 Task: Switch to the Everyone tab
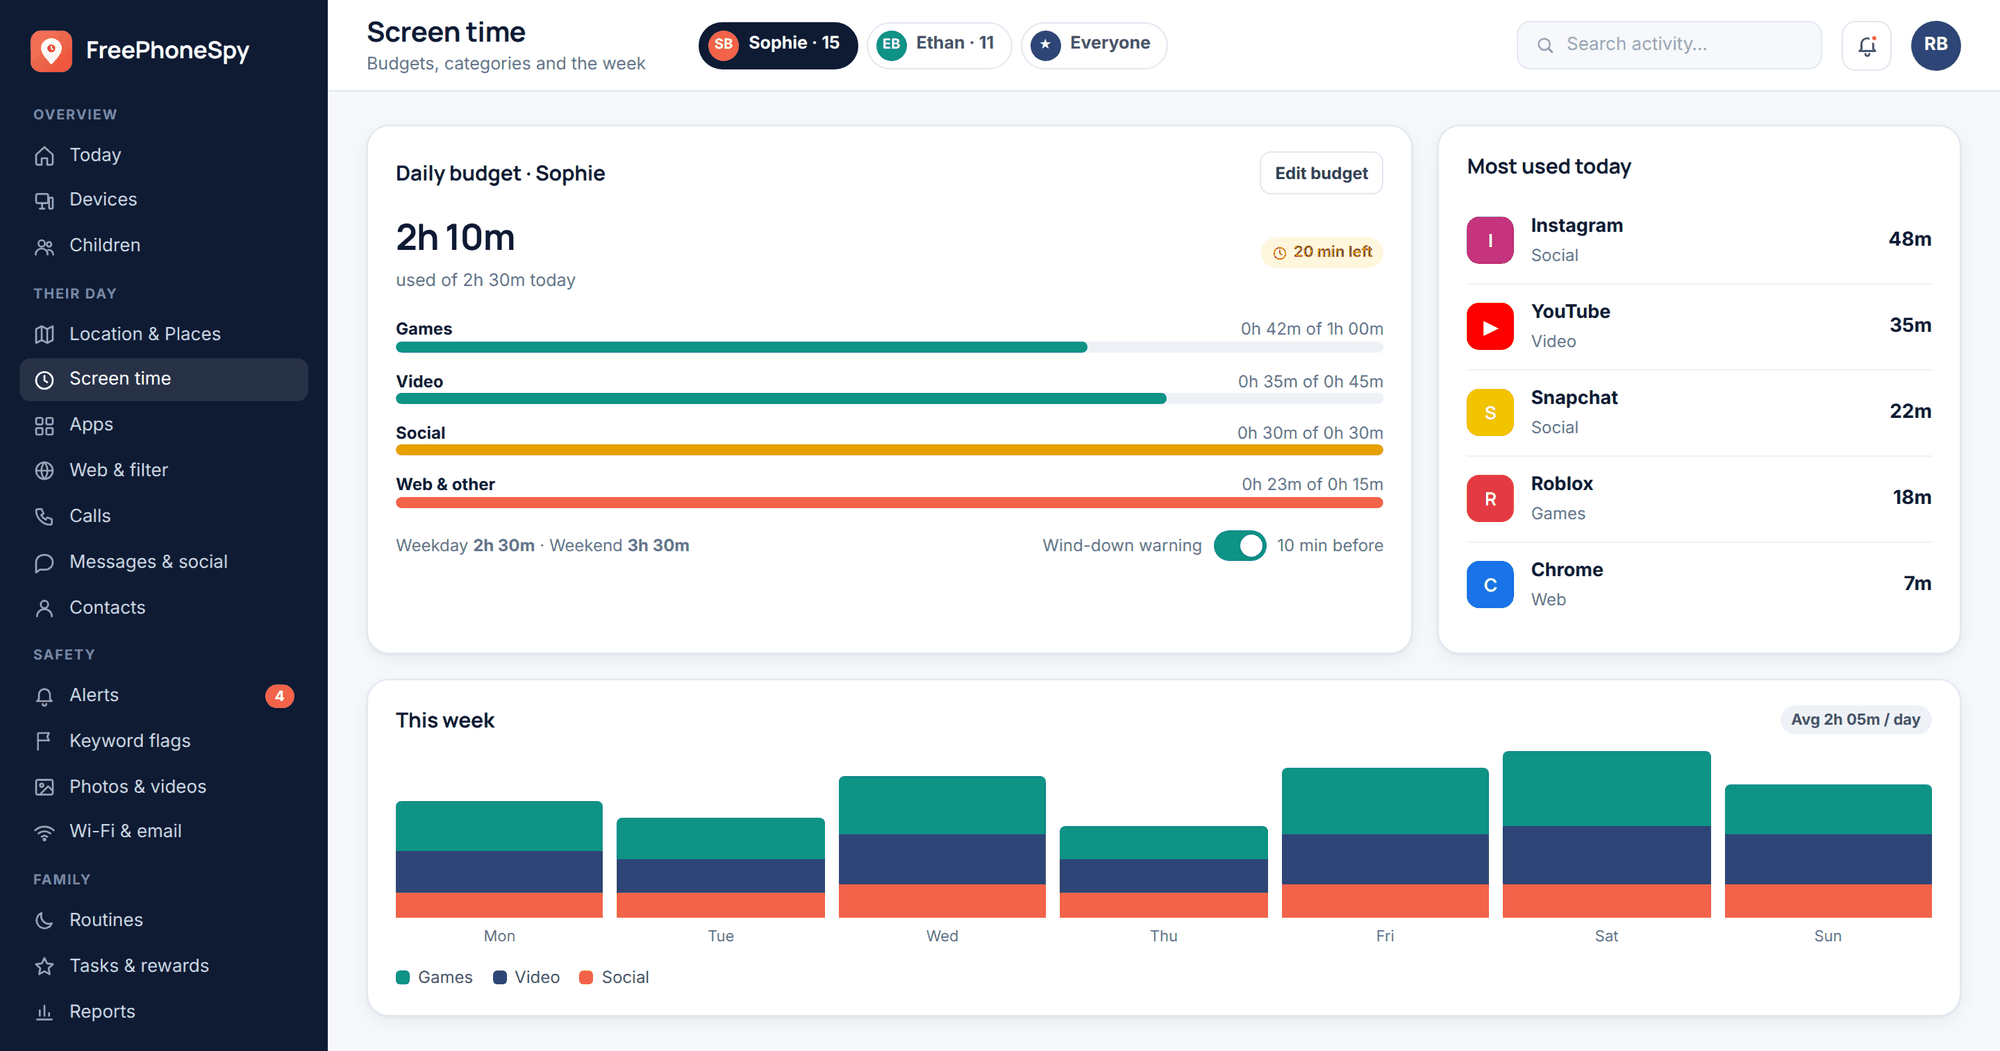point(1094,45)
